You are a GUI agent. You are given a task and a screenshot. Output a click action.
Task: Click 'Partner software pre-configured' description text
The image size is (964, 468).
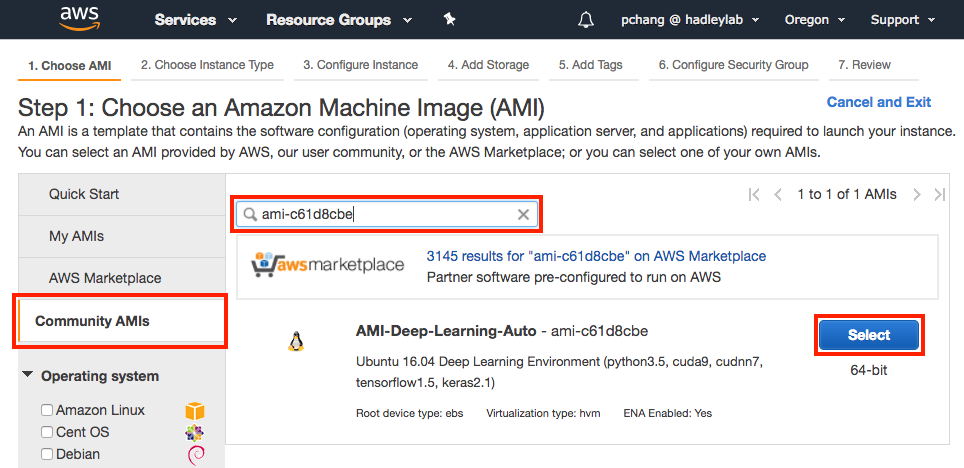coord(574,277)
